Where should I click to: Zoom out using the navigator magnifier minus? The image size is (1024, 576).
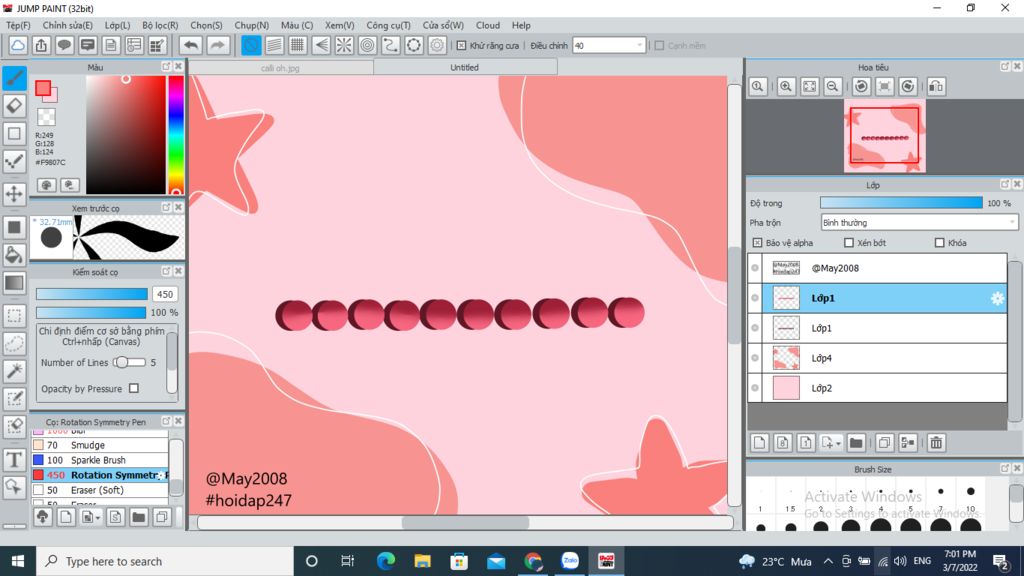tap(833, 86)
